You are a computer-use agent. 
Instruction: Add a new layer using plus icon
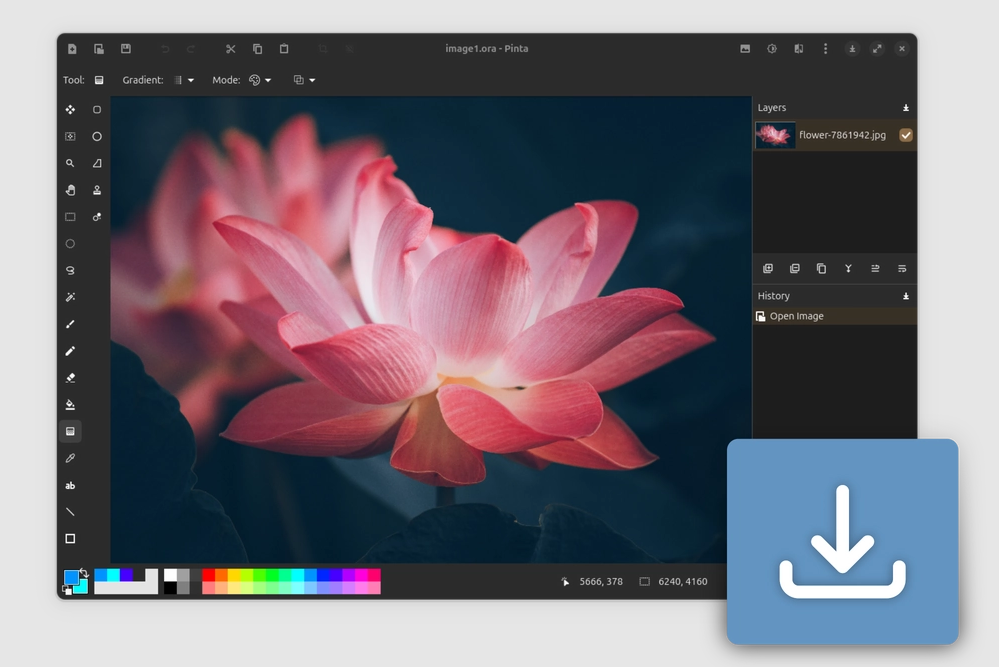click(768, 269)
